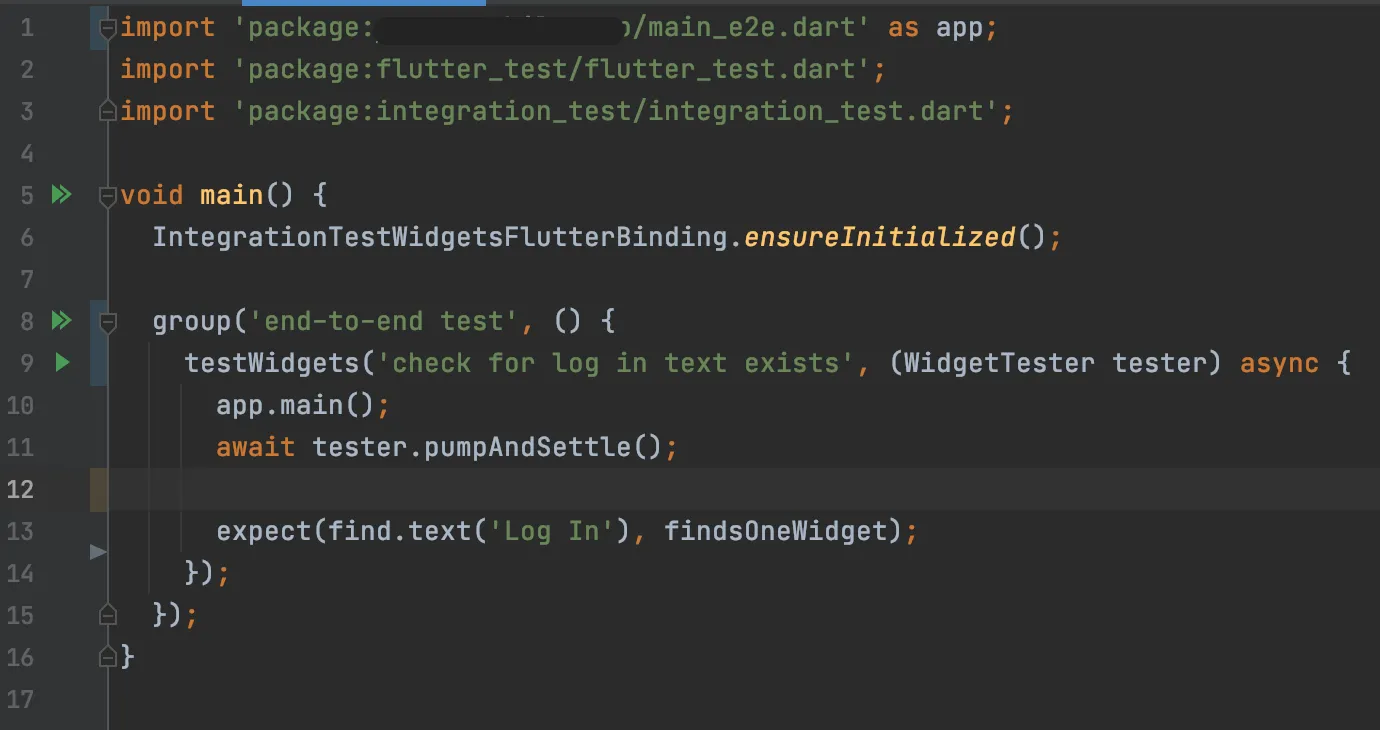Click the 'ensureInitialized' method call
Viewport: 1380px width, 730px height.
pos(880,237)
